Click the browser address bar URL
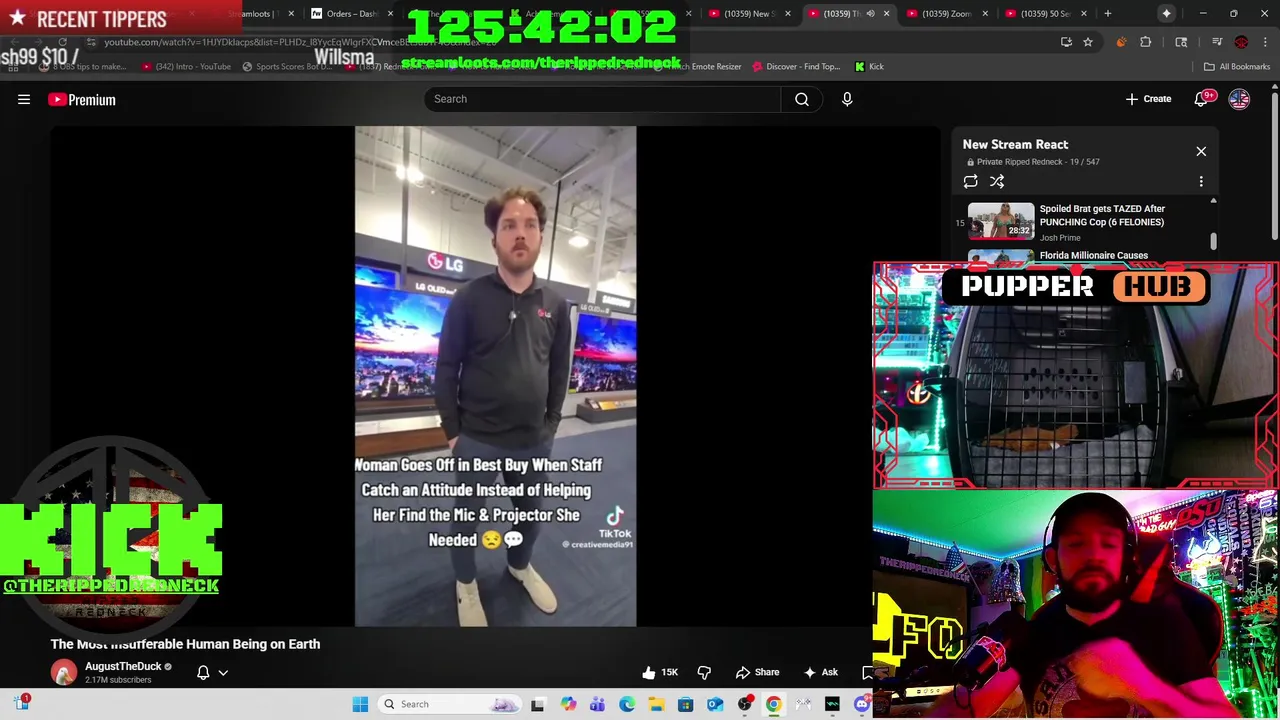 (x=300, y=42)
